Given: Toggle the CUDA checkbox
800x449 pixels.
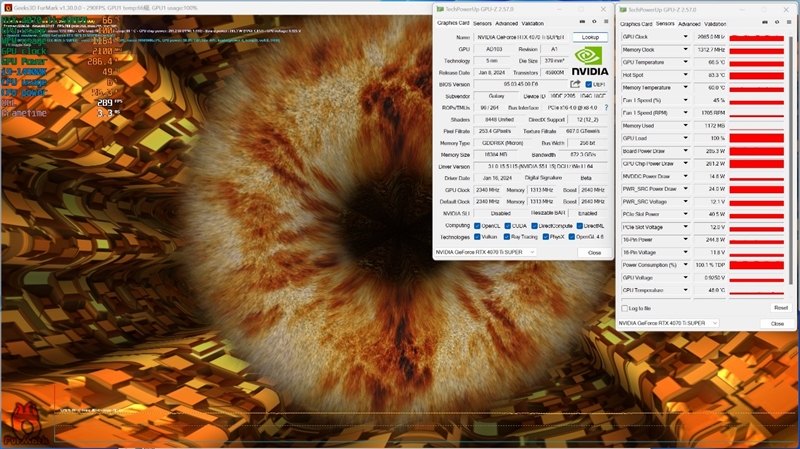Looking at the screenshot, I should [508, 226].
